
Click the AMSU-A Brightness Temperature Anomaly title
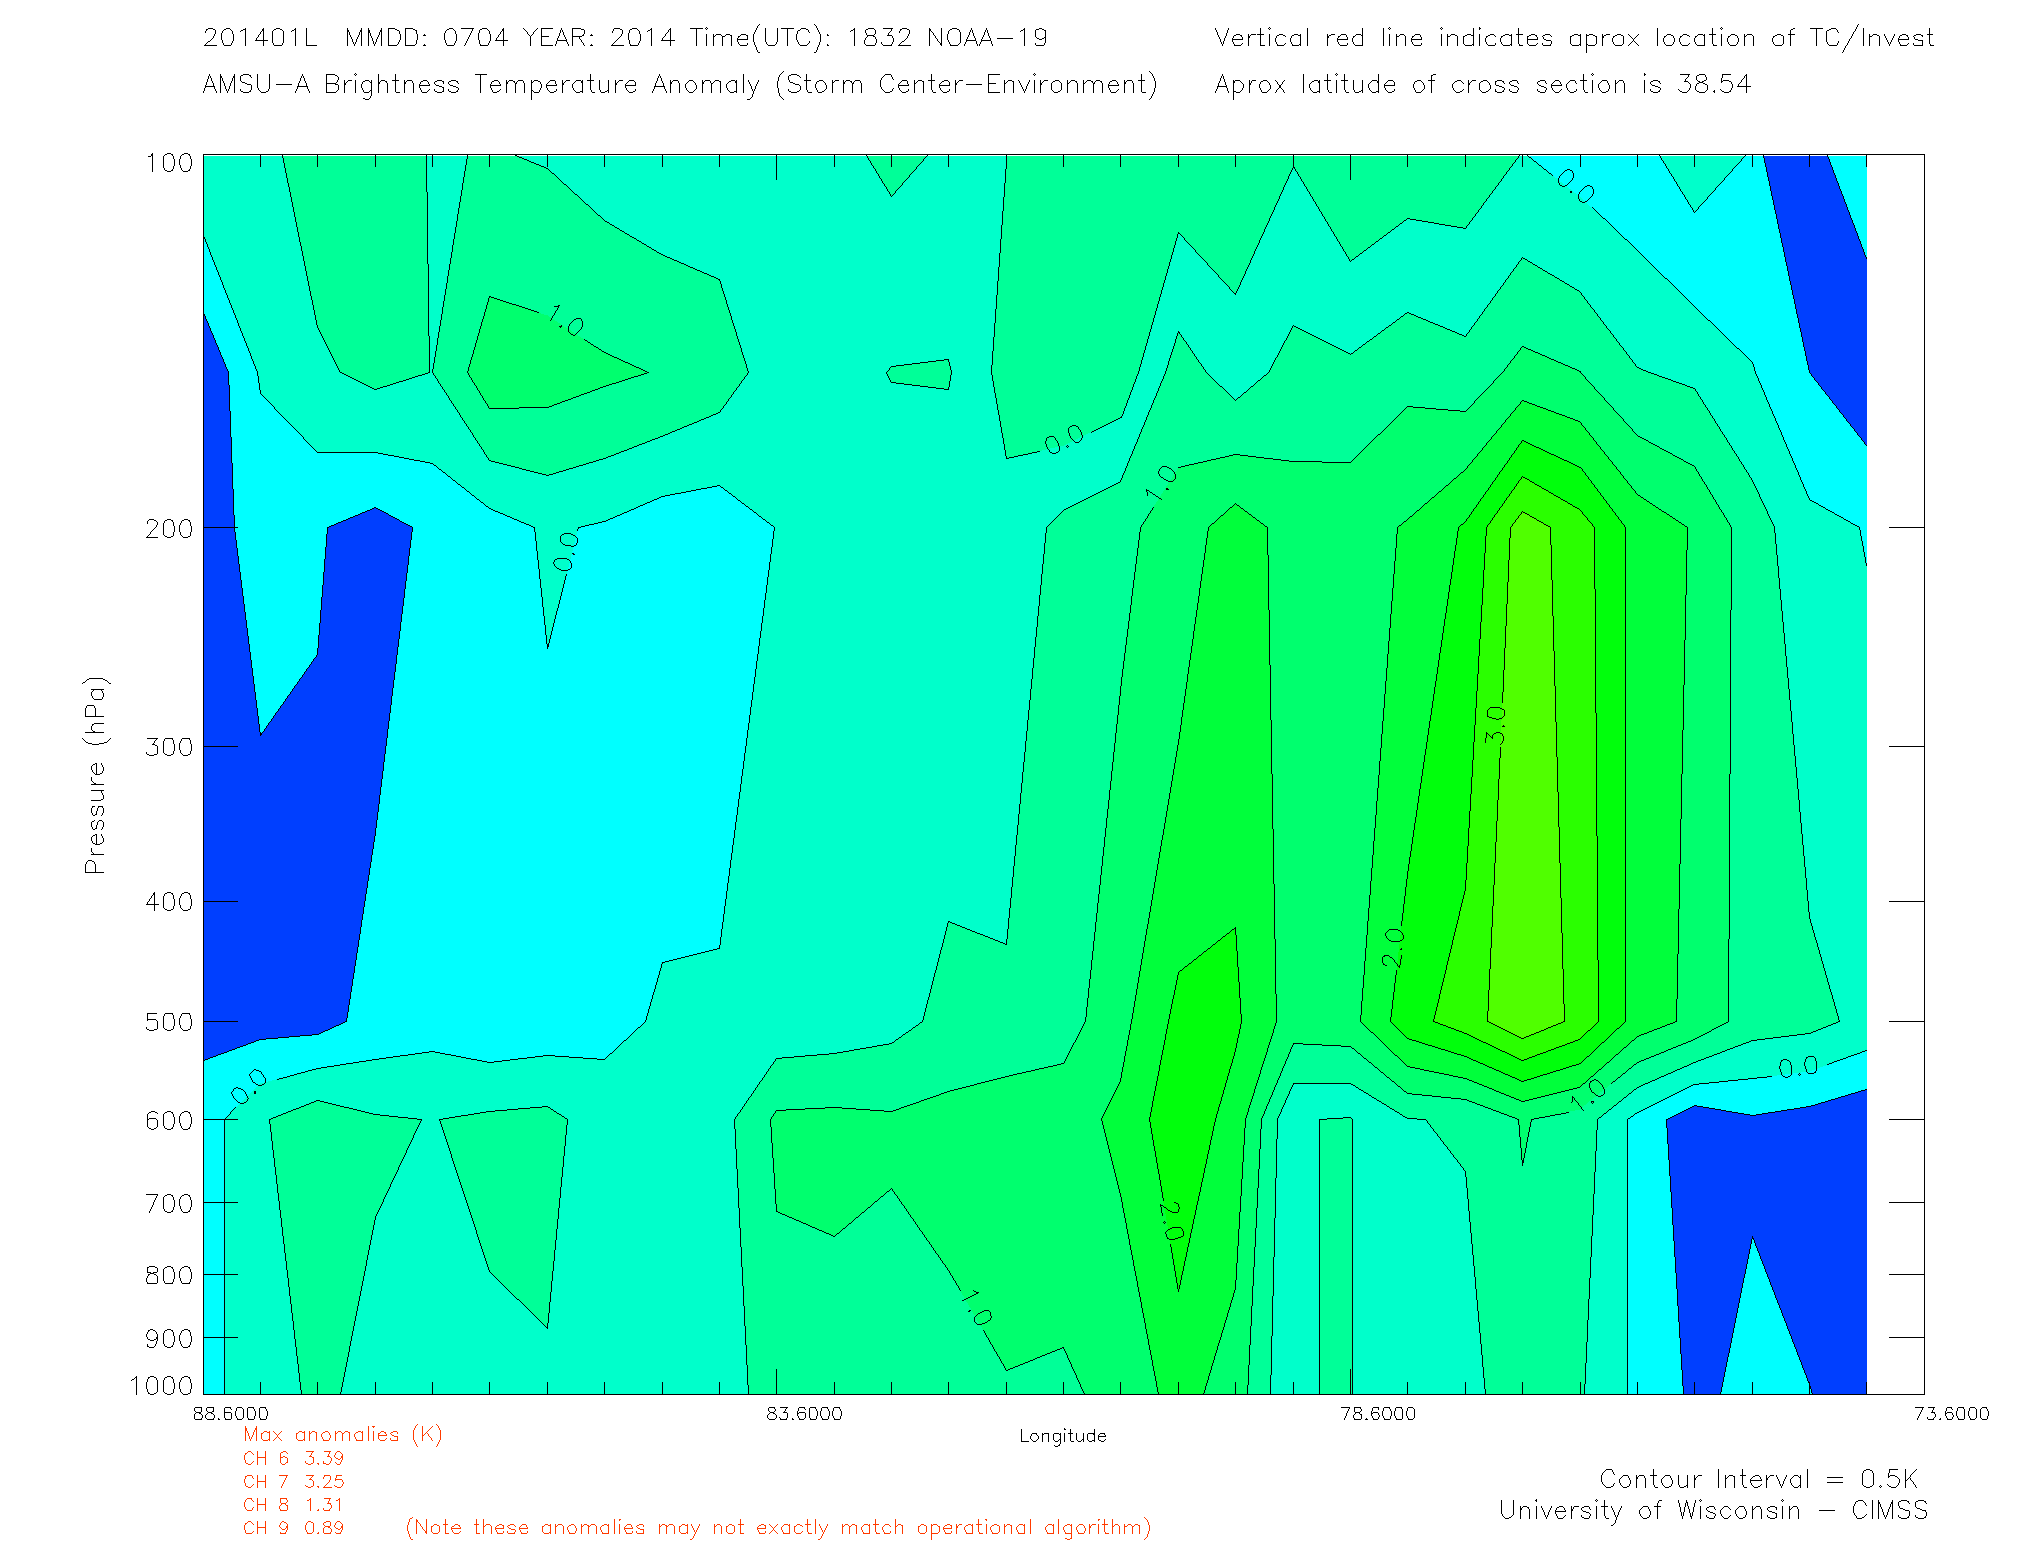pyautogui.click(x=680, y=84)
